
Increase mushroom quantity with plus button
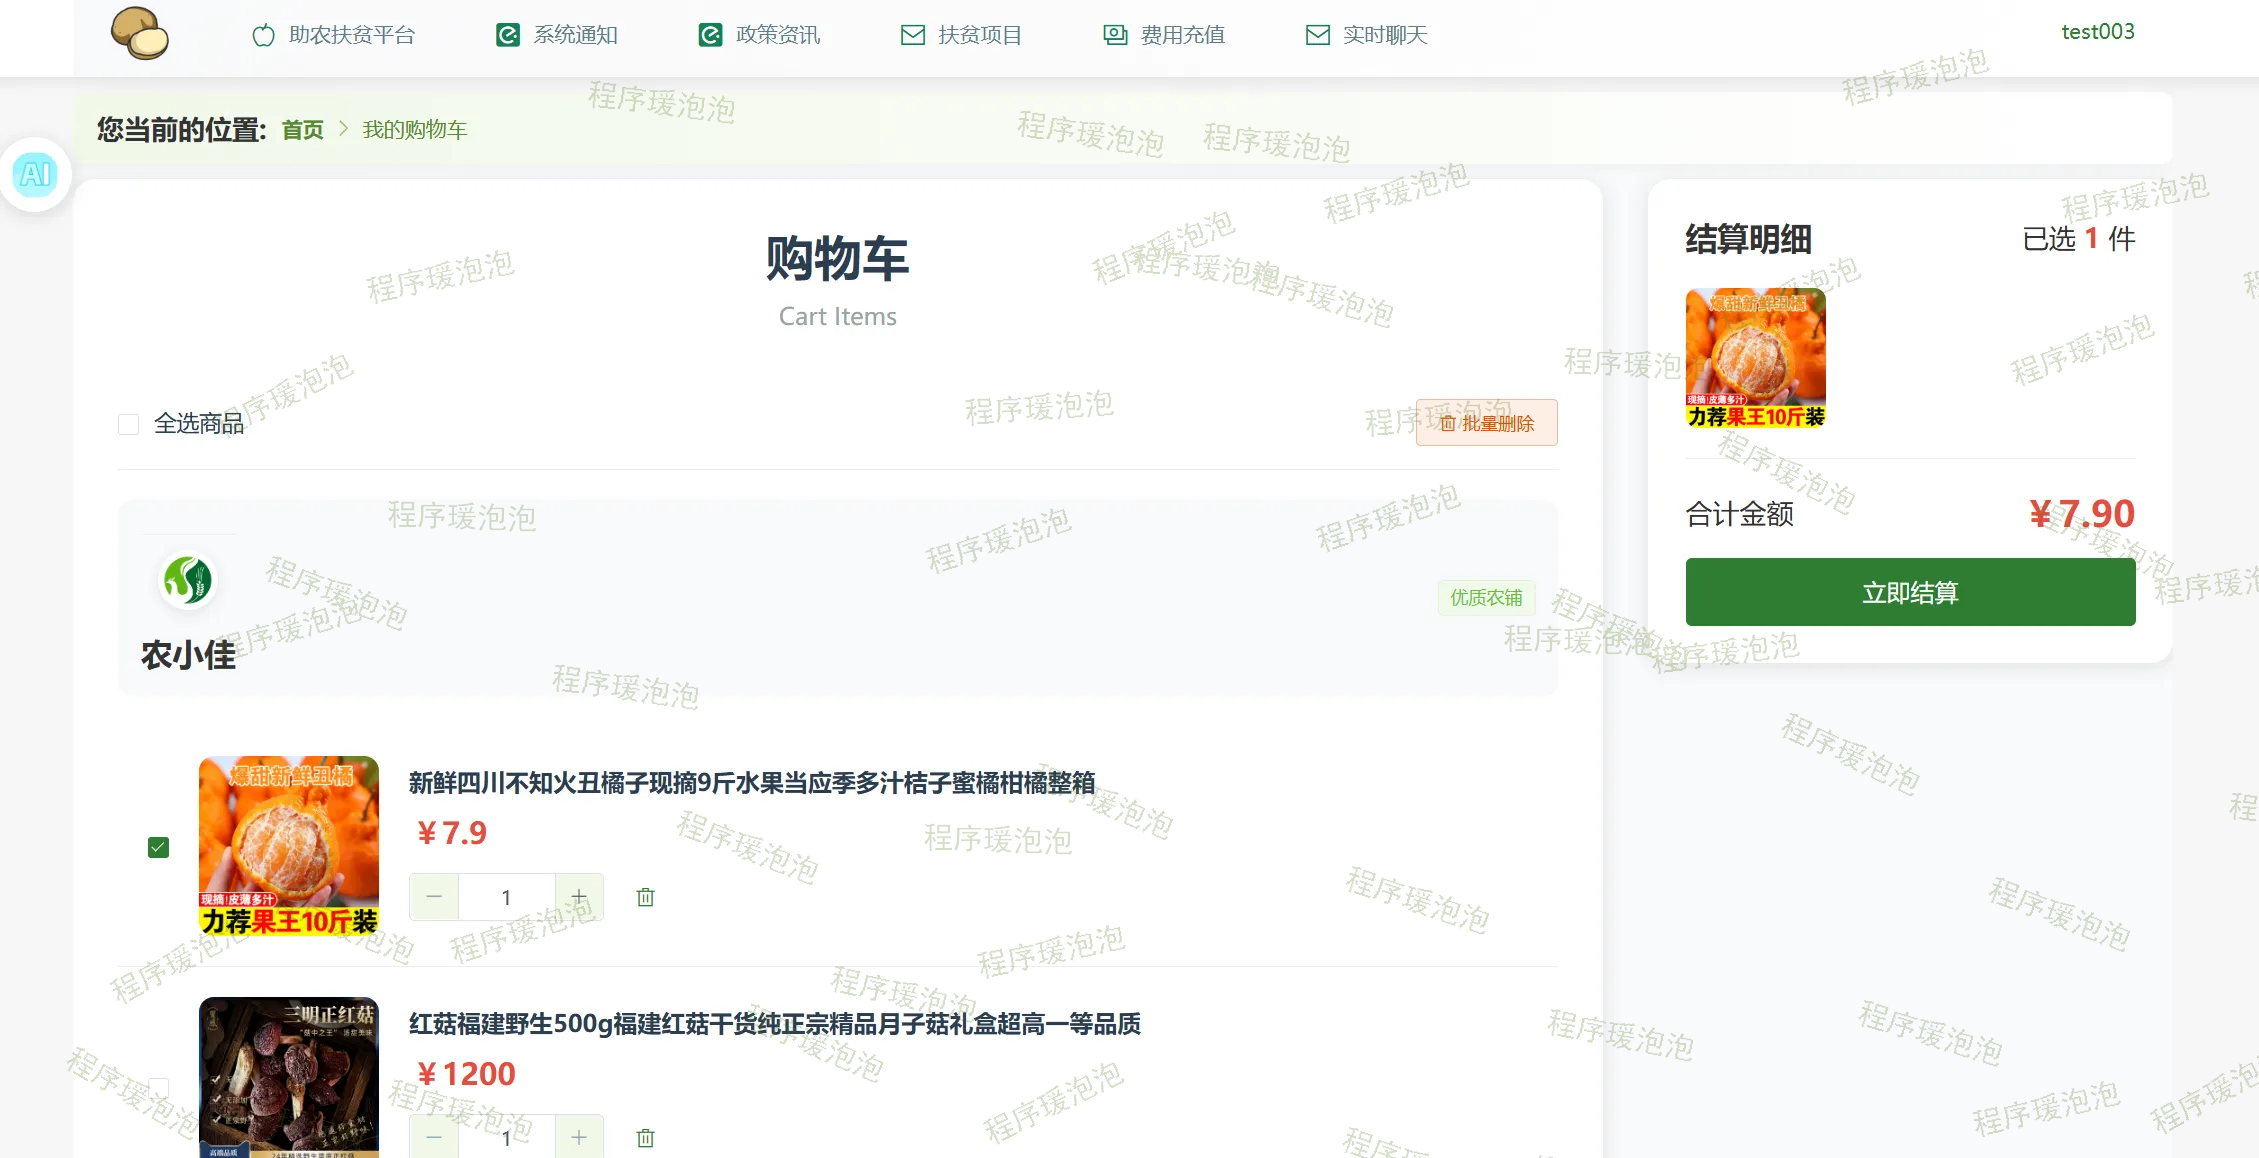[x=579, y=1138]
